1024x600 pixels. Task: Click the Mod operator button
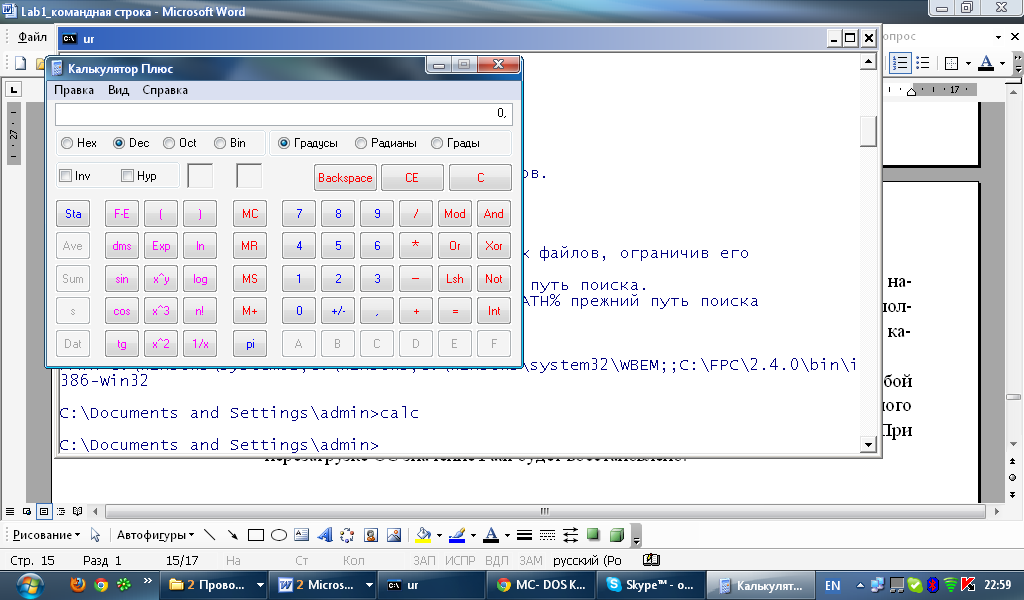click(455, 213)
